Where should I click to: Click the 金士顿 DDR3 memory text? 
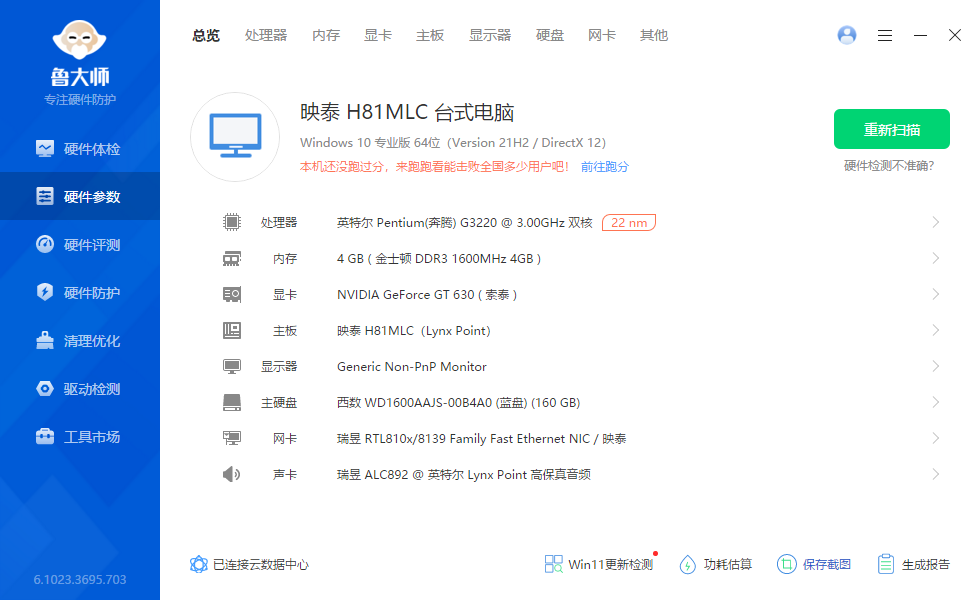tap(439, 259)
